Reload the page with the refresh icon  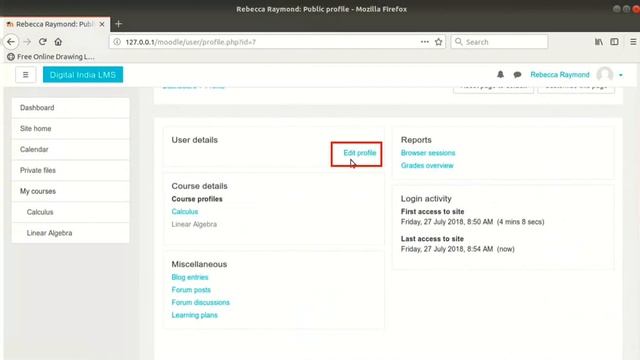click(x=42, y=42)
